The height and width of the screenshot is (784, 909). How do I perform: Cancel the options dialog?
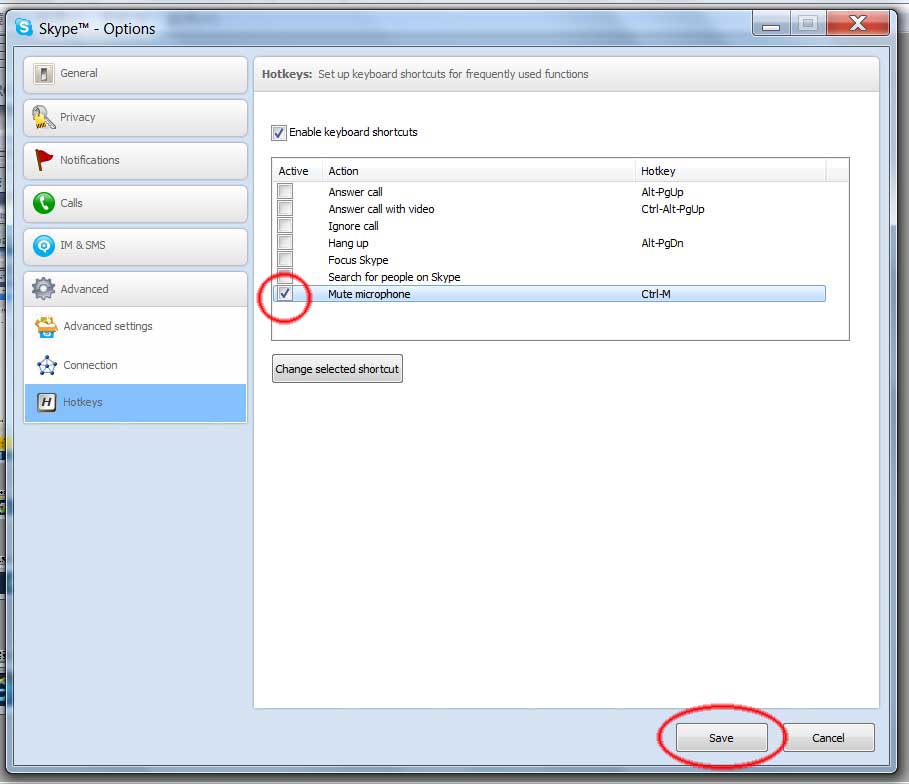(x=828, y=738)
